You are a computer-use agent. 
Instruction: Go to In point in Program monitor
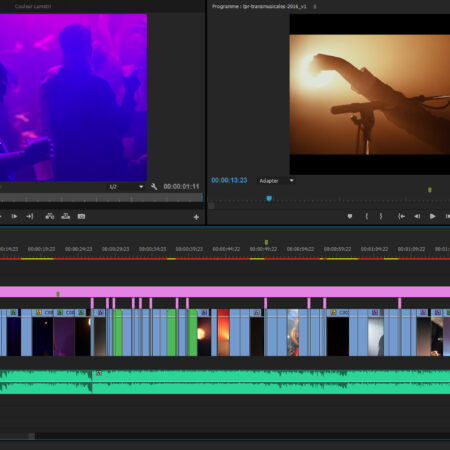click(401, 216)
